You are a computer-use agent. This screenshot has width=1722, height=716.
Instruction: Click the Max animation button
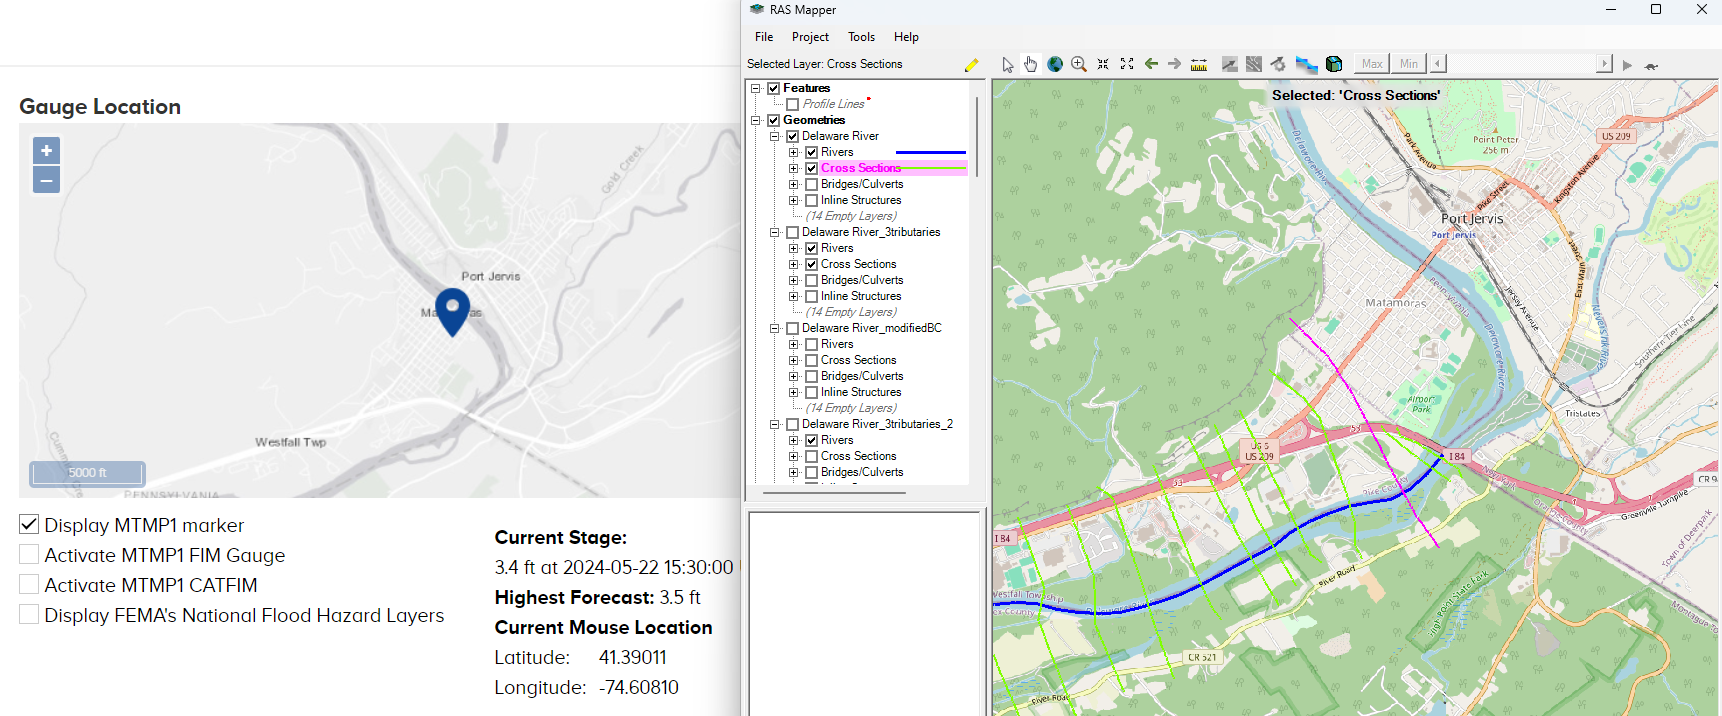pyautogui.click(x=1372, y=64)
